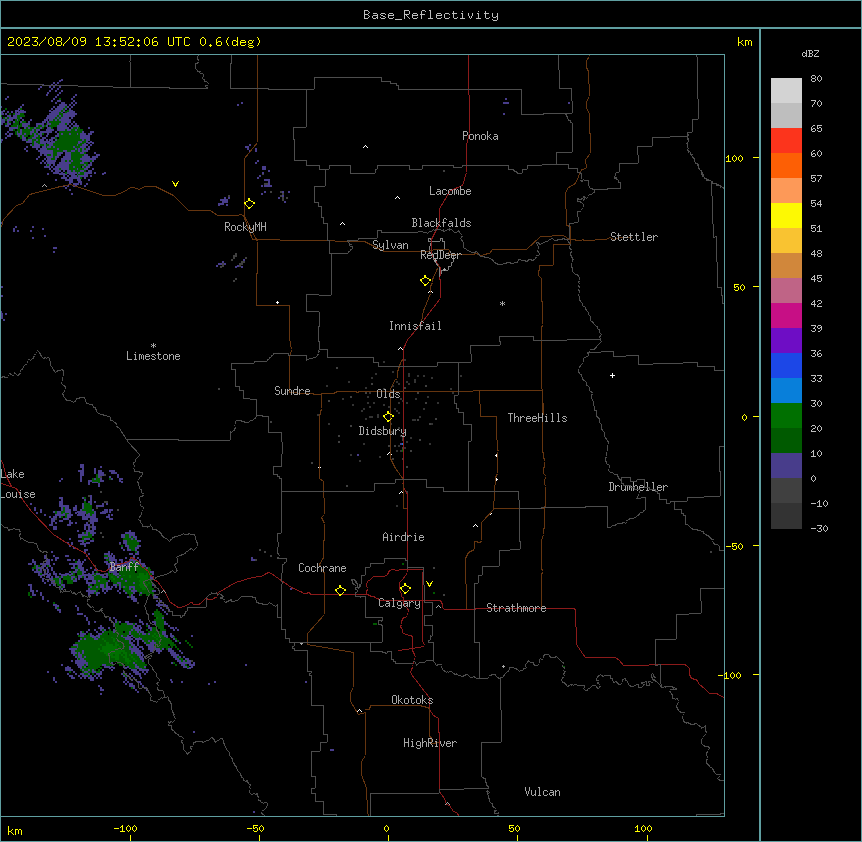
Task: Click the ThreeHills town label
Action: (537, 418)
